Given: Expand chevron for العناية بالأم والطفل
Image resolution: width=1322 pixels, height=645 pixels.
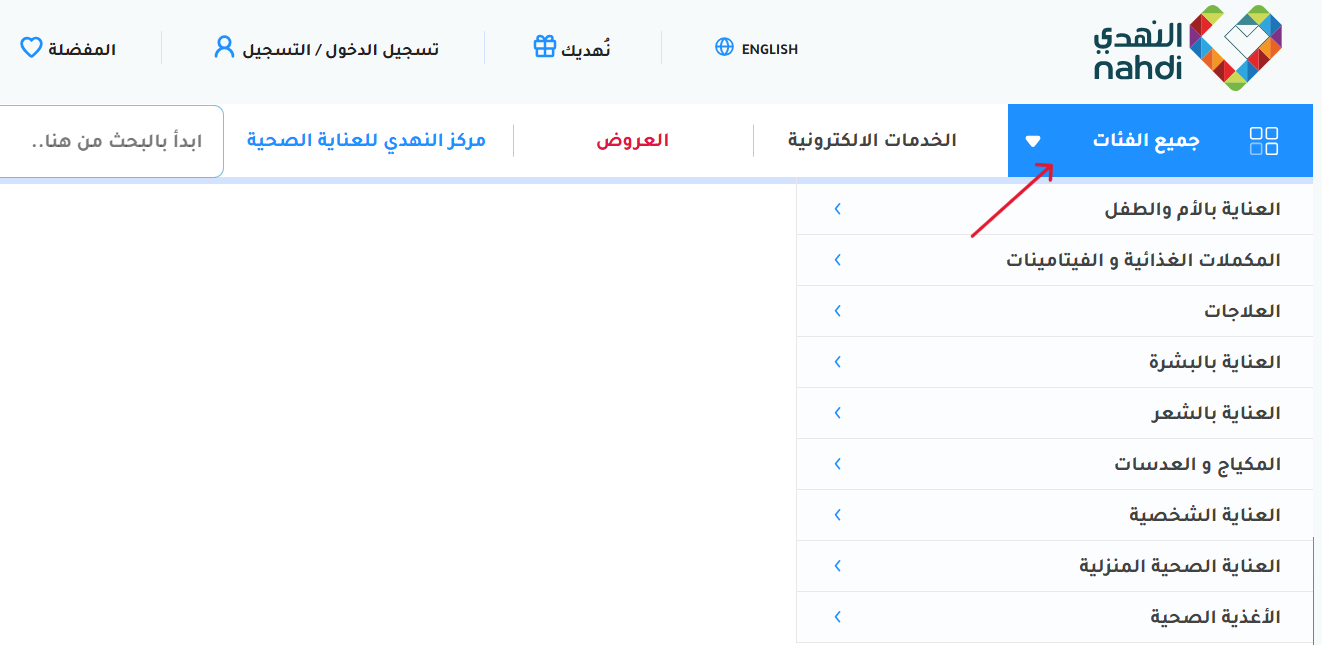Looking at the screenshot, I should (x=838, y=209).
